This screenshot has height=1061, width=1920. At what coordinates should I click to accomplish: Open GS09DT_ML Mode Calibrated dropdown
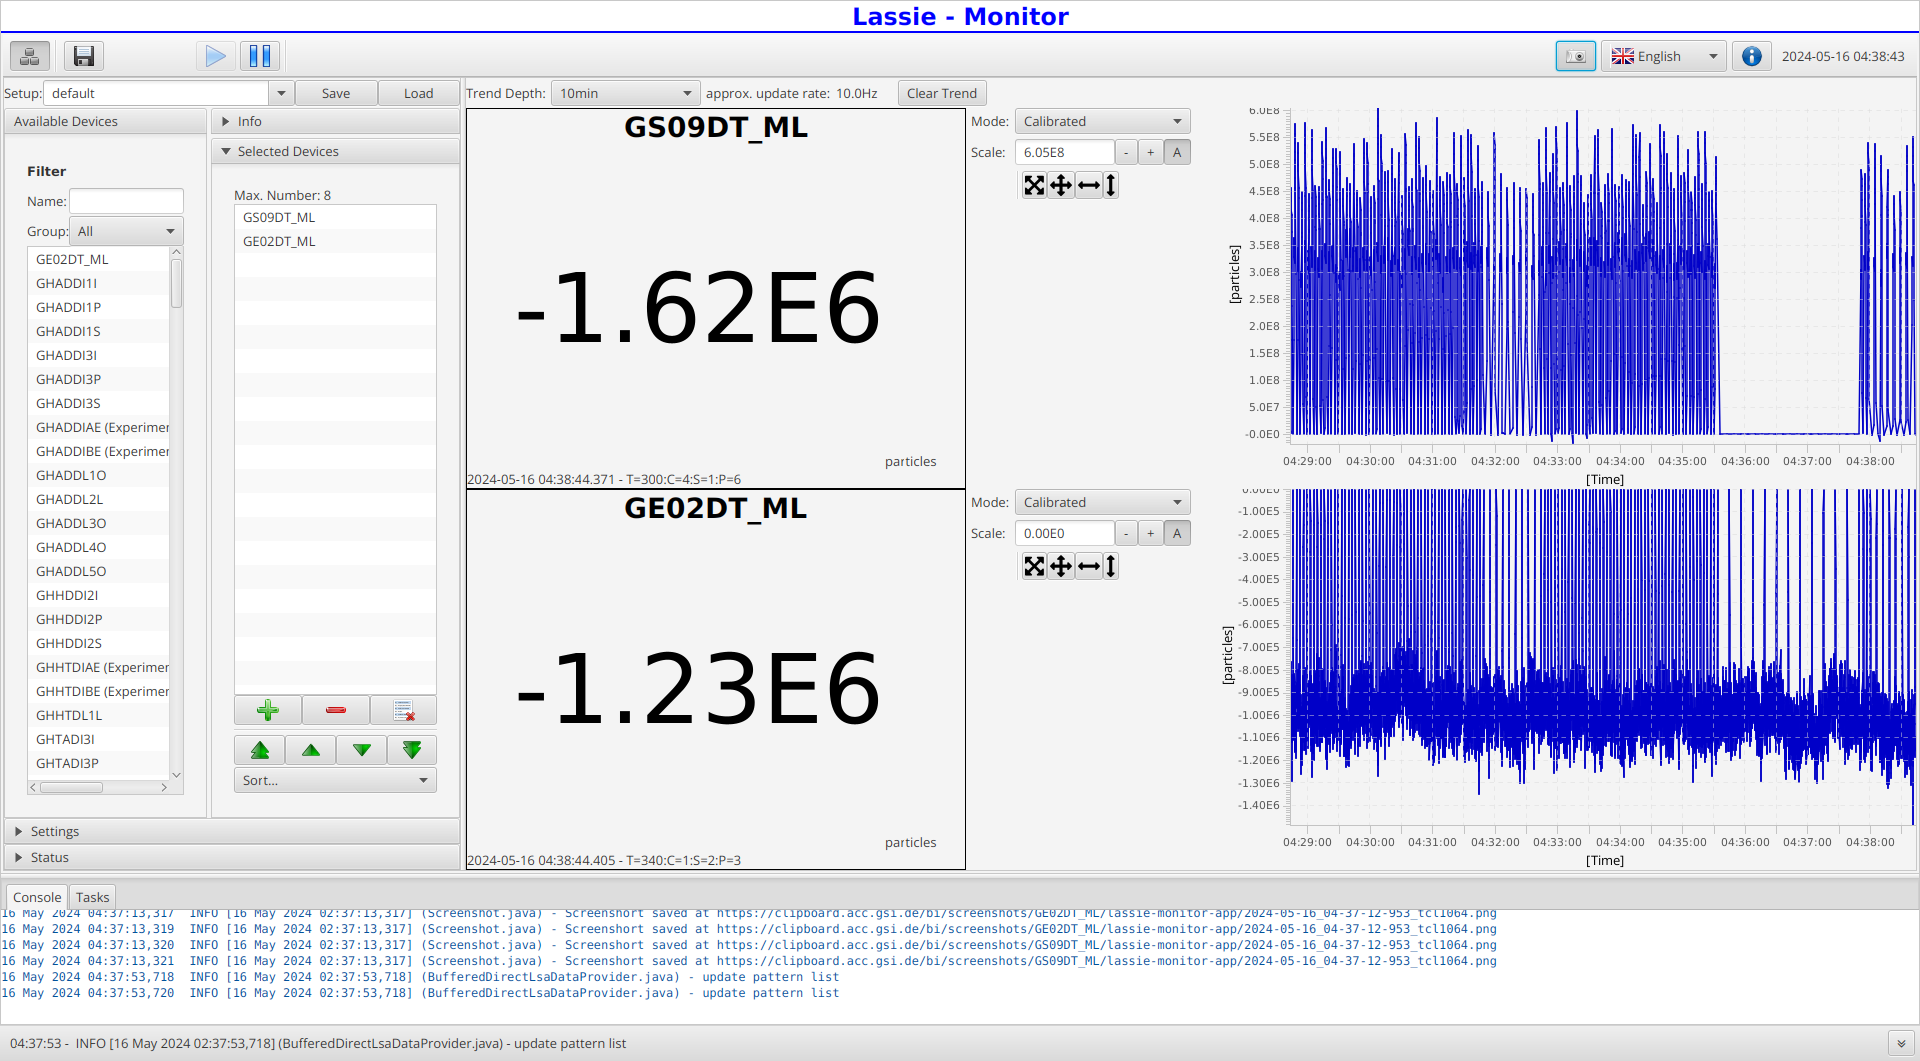[x=1102, y=121]
